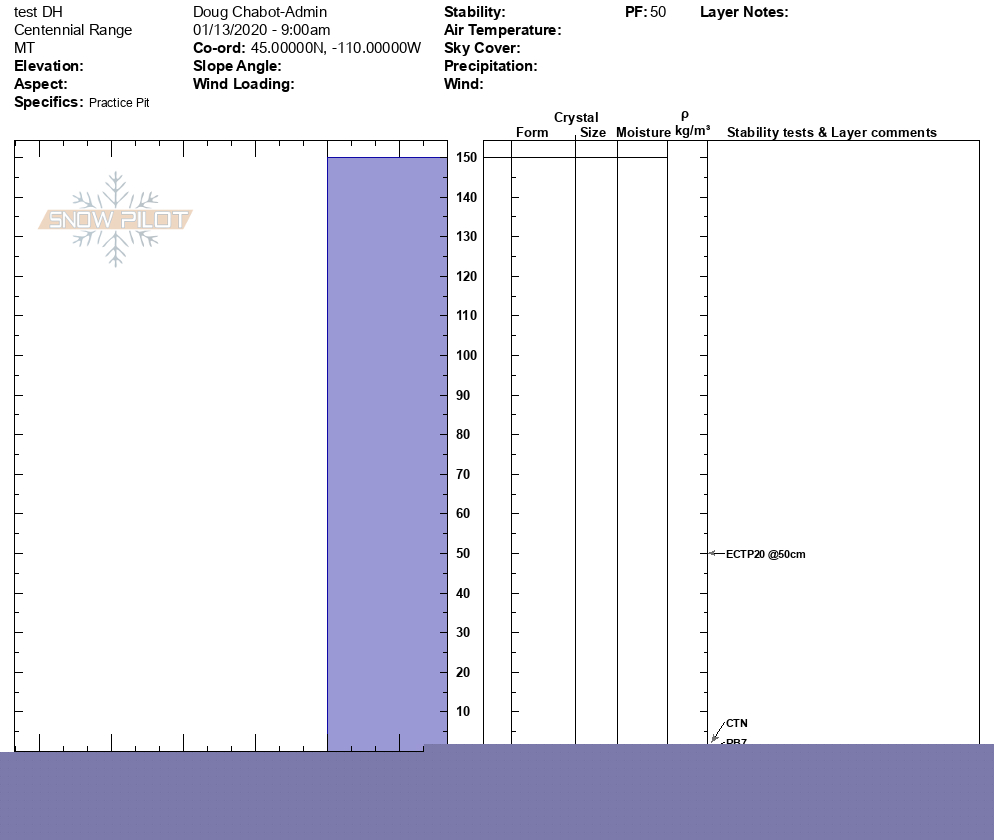Select depth axis label "70"
This screenshot has height=840, width=994.
463,474
